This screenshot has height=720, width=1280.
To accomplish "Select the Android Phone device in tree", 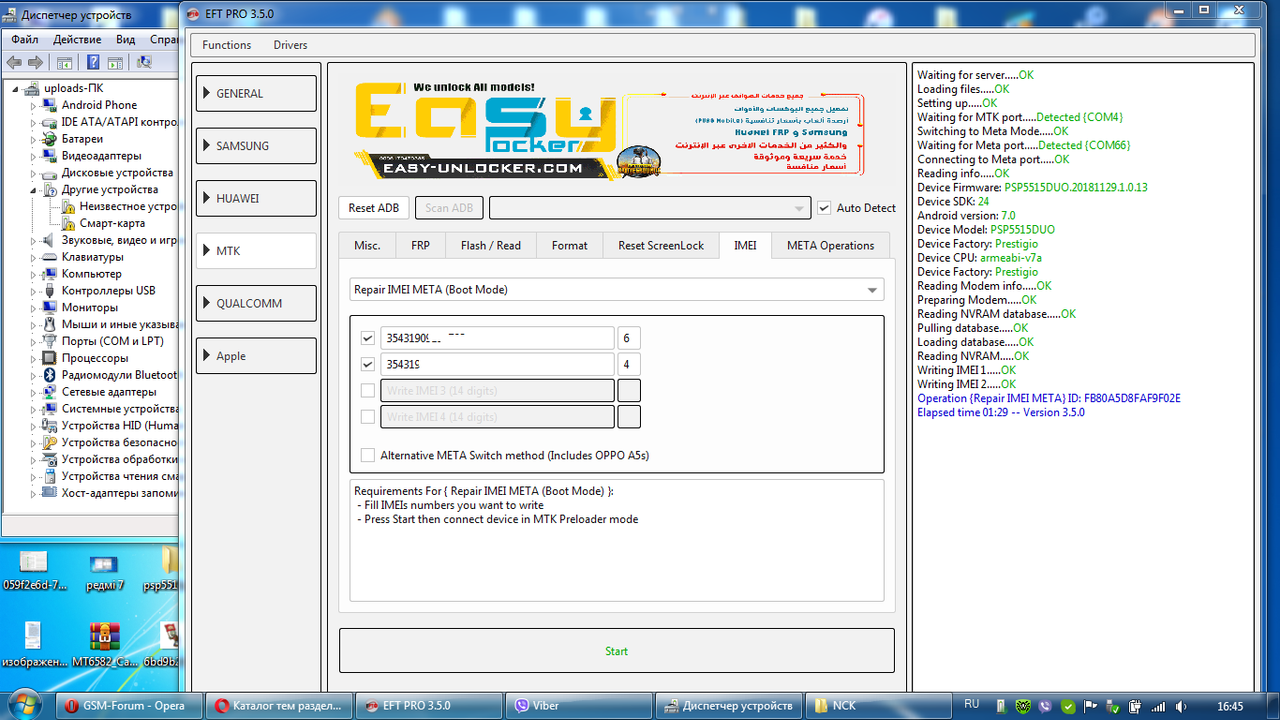I will tap(99, 105).
